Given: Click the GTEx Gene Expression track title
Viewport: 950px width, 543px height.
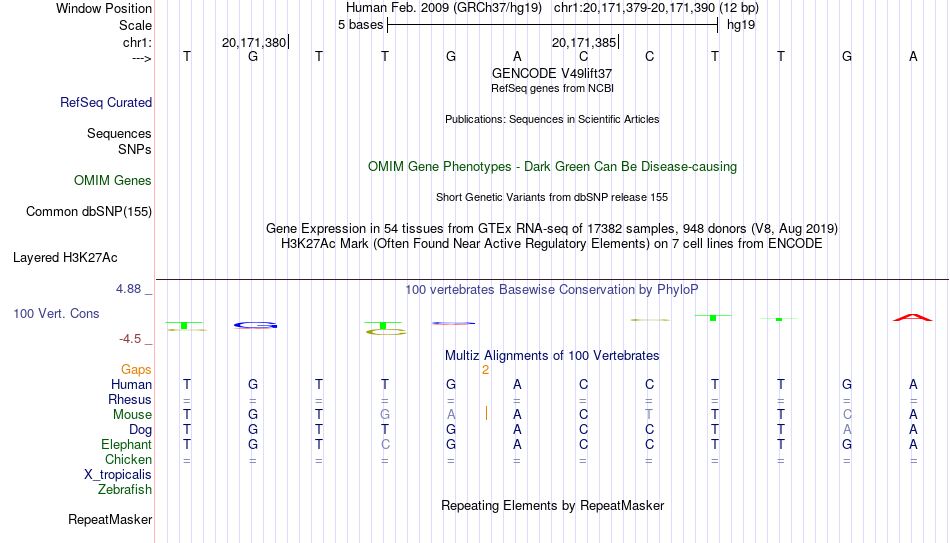Looking at the screenshot, I should [552, 228].
